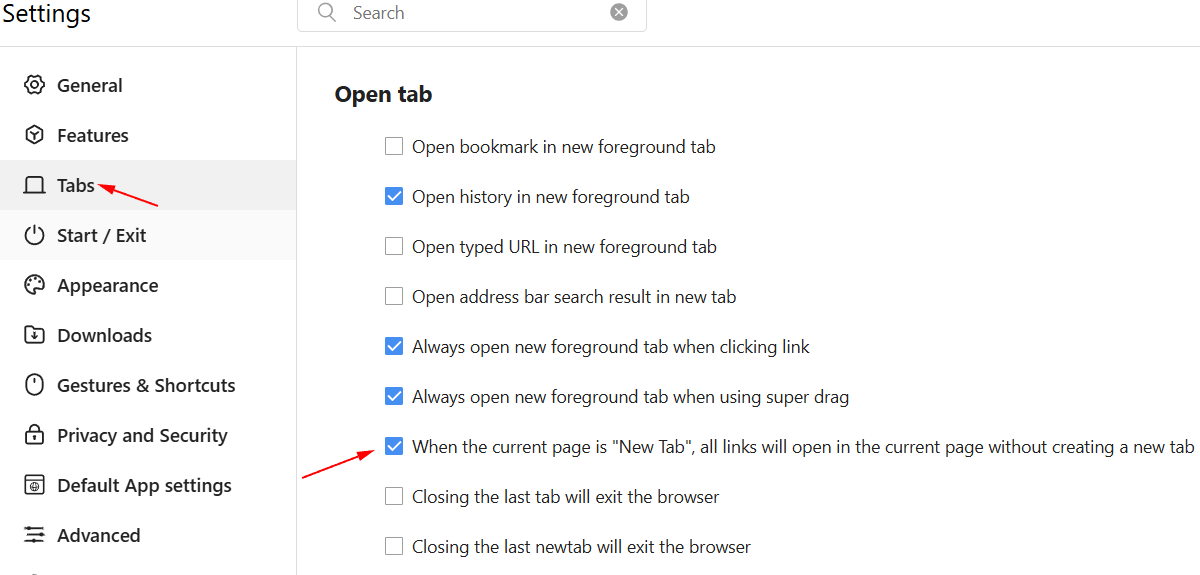This screenshot has height=575, width=1200.
Task: Click the Start / Exit power icon
Action: coord(35,235)
